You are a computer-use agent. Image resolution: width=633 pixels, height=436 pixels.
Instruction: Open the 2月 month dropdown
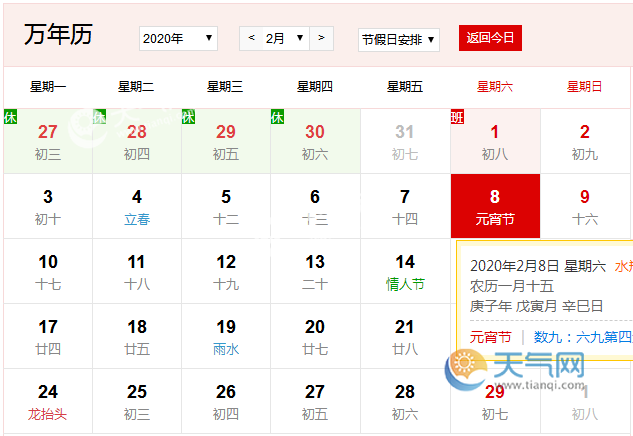[286, 38]
